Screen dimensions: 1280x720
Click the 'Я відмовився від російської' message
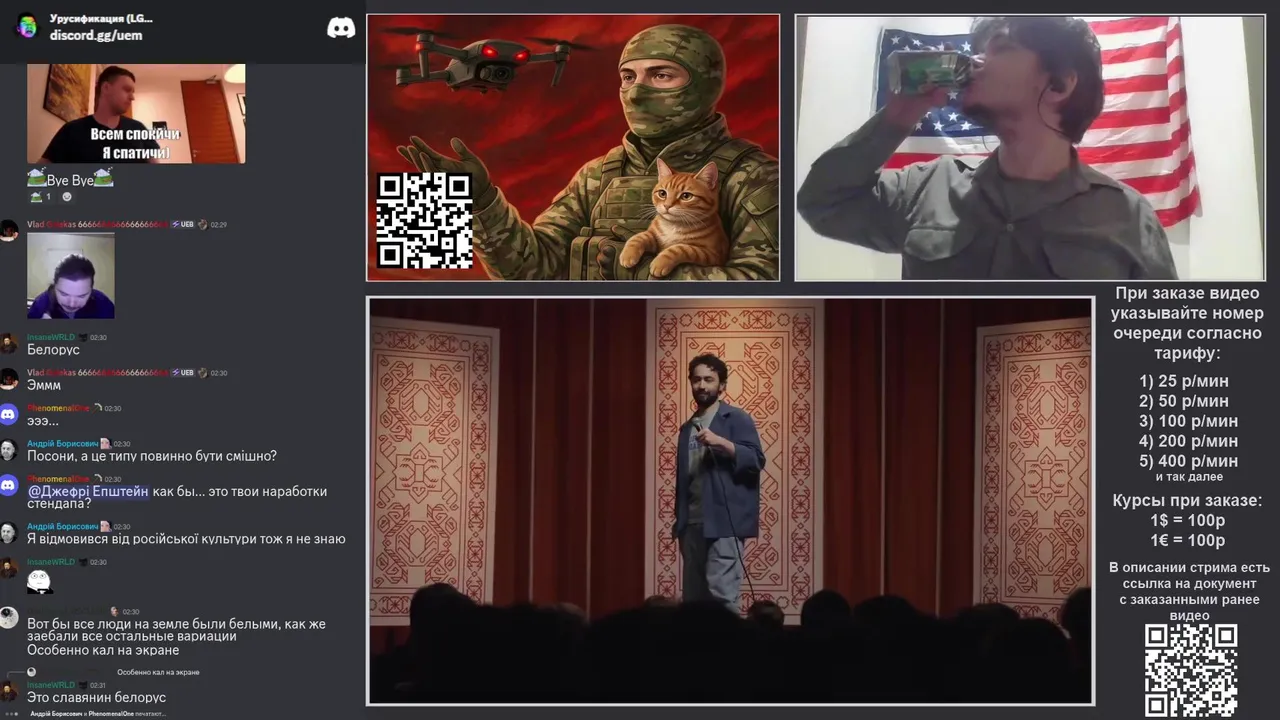pyautogui.click(x=186, y=539)
